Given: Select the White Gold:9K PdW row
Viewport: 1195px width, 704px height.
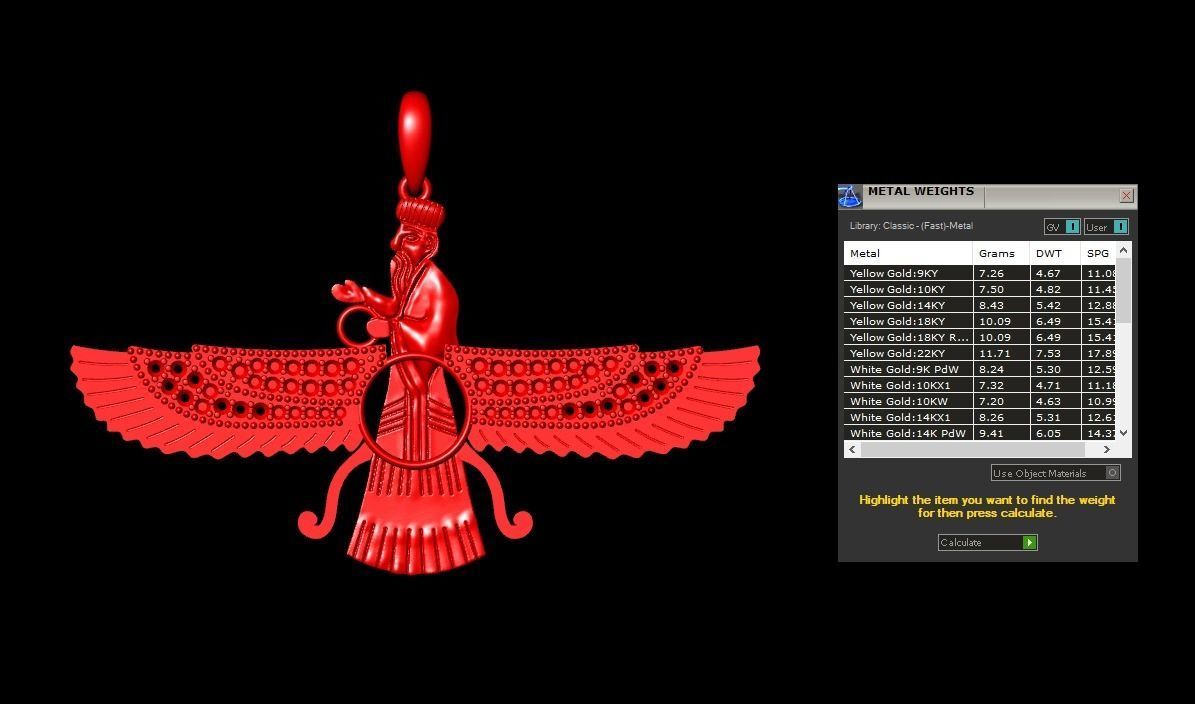Looking at the screenshot, I should point(980,369).
